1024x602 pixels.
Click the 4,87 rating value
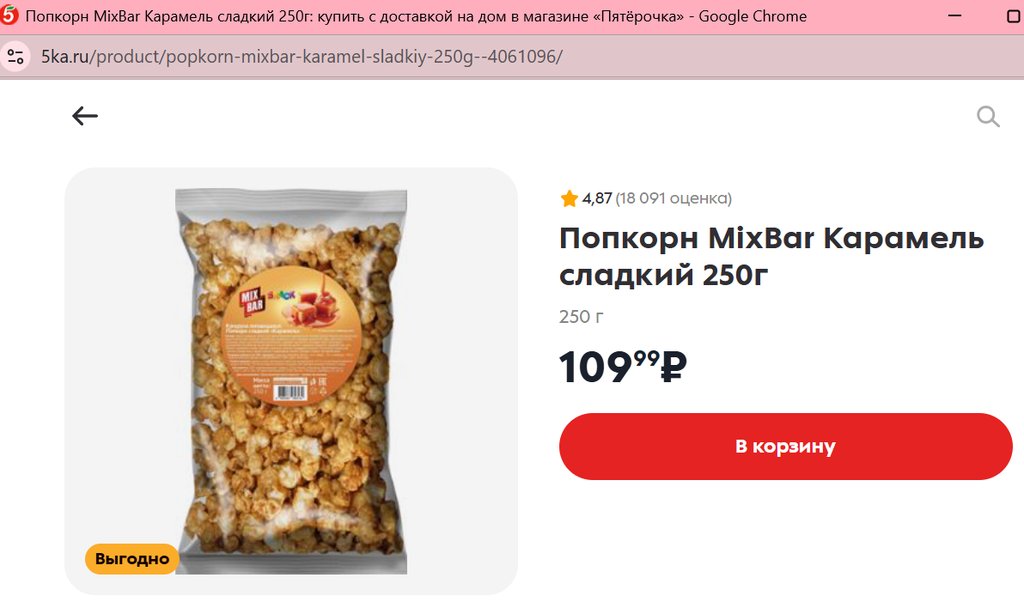coord(597,198)
